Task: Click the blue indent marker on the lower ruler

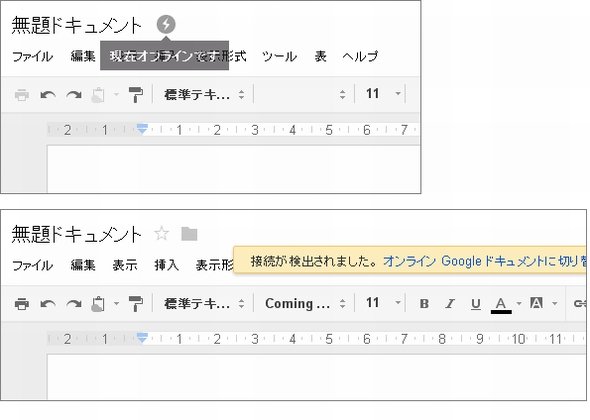Action: click(x=142, y=338)
